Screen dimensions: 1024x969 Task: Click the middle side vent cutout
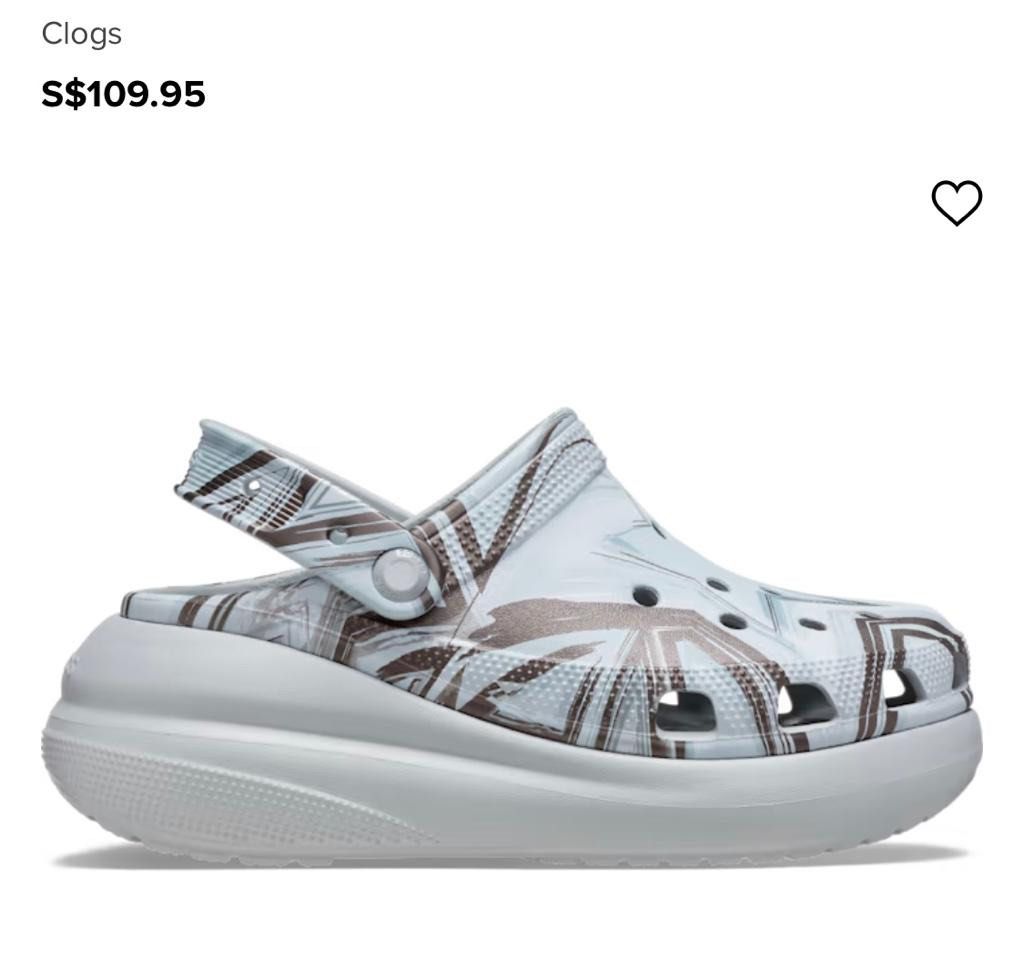point(806,705)
